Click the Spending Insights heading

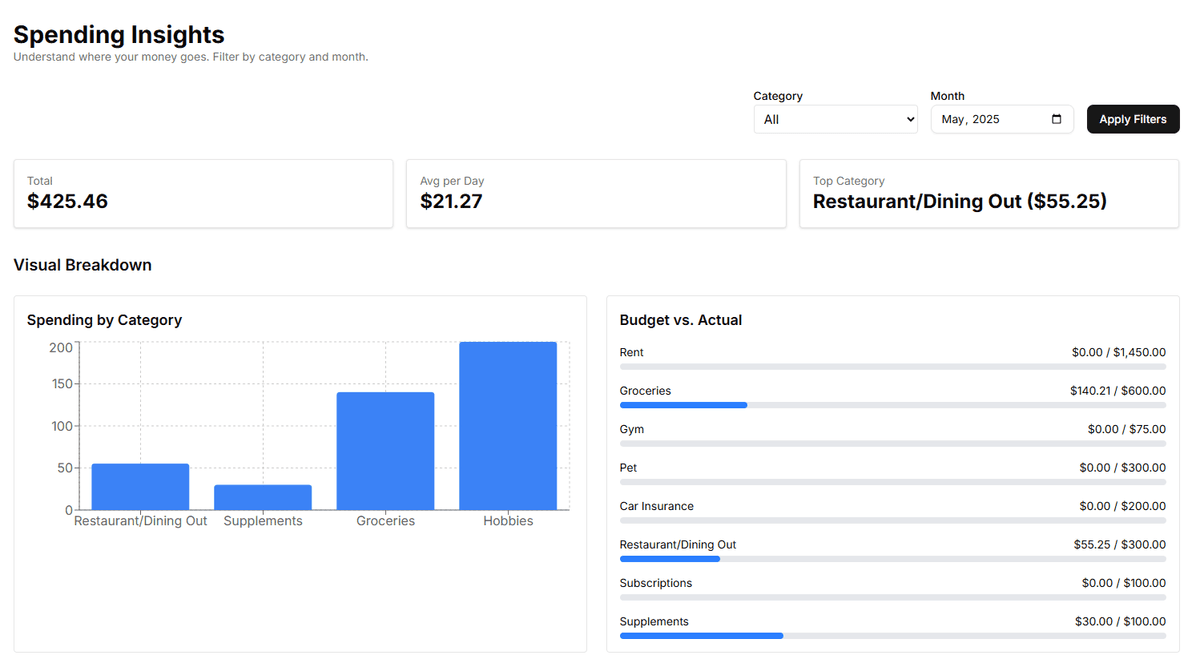coord(118,34)
